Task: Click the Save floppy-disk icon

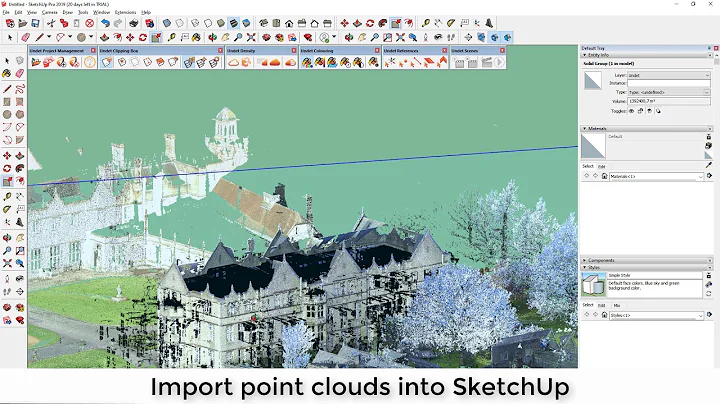Action: point(35,23)
